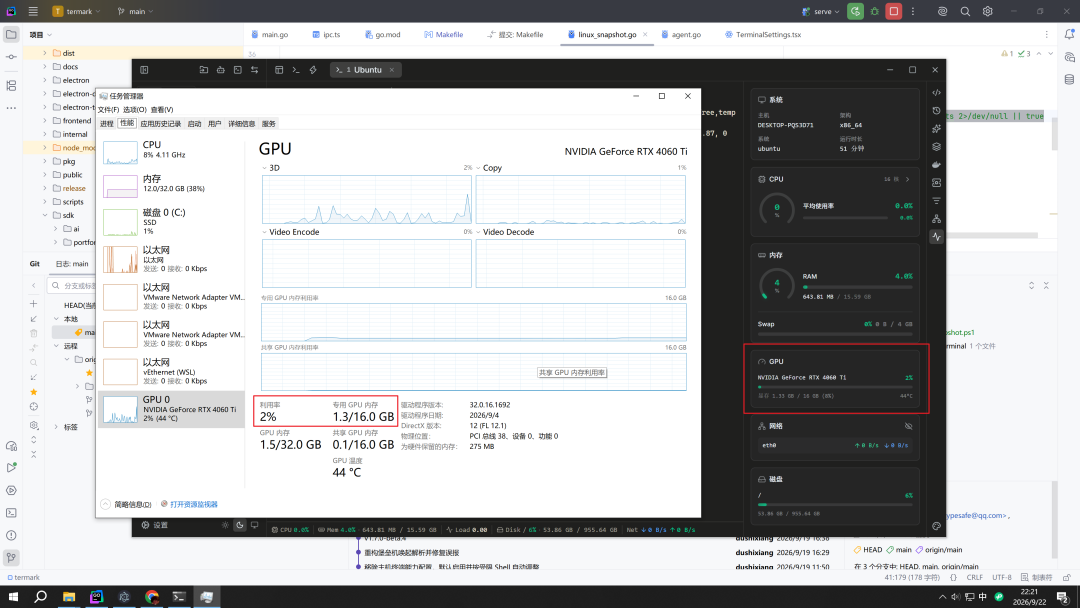Click the Run button in IDE toolbar
1080x608 pixels.
(x=855, y=11)
